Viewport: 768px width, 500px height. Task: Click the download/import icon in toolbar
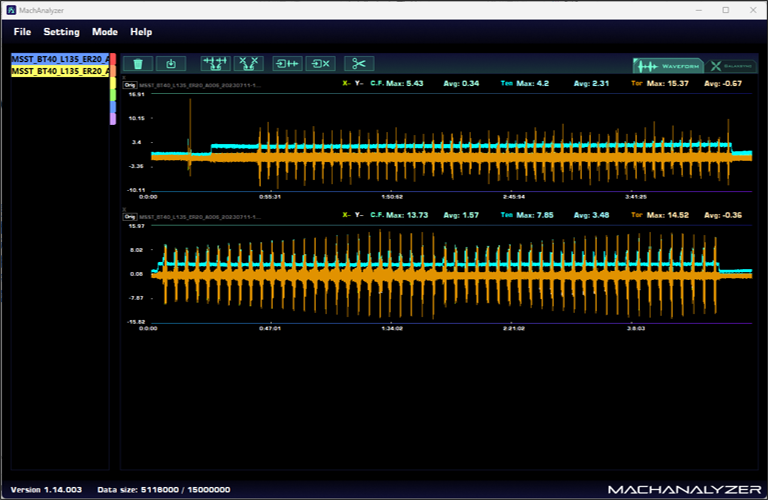click(171, 64)
